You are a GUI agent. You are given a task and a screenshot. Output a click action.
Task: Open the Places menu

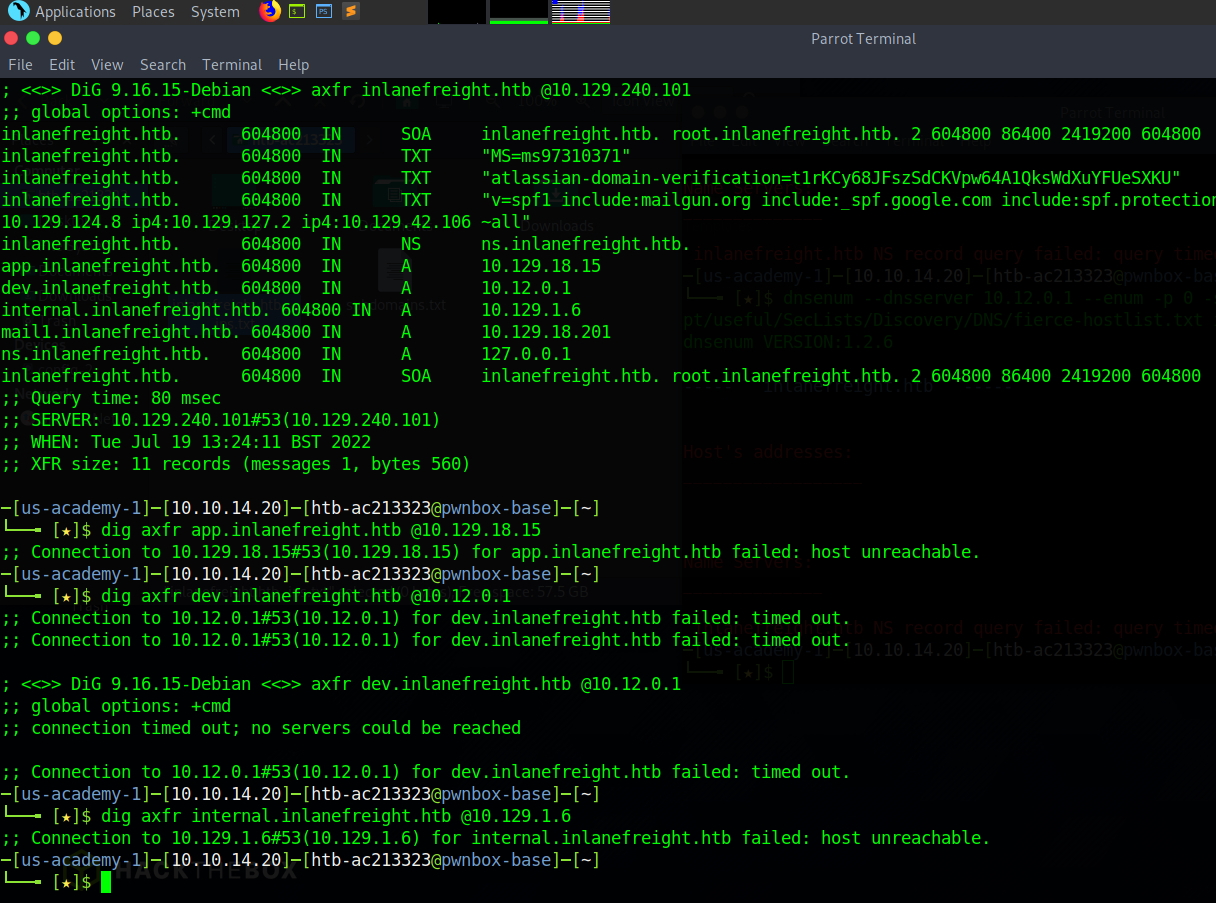(x=153, y=12)
